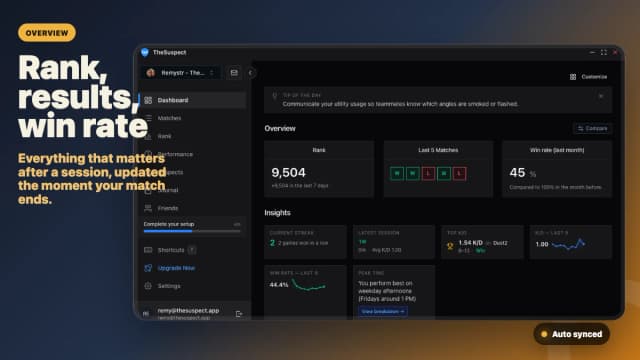Image resolution: width=640 pixels, height=360 pixels.
Task: Click the logout icon next to email
Action: 239,313
